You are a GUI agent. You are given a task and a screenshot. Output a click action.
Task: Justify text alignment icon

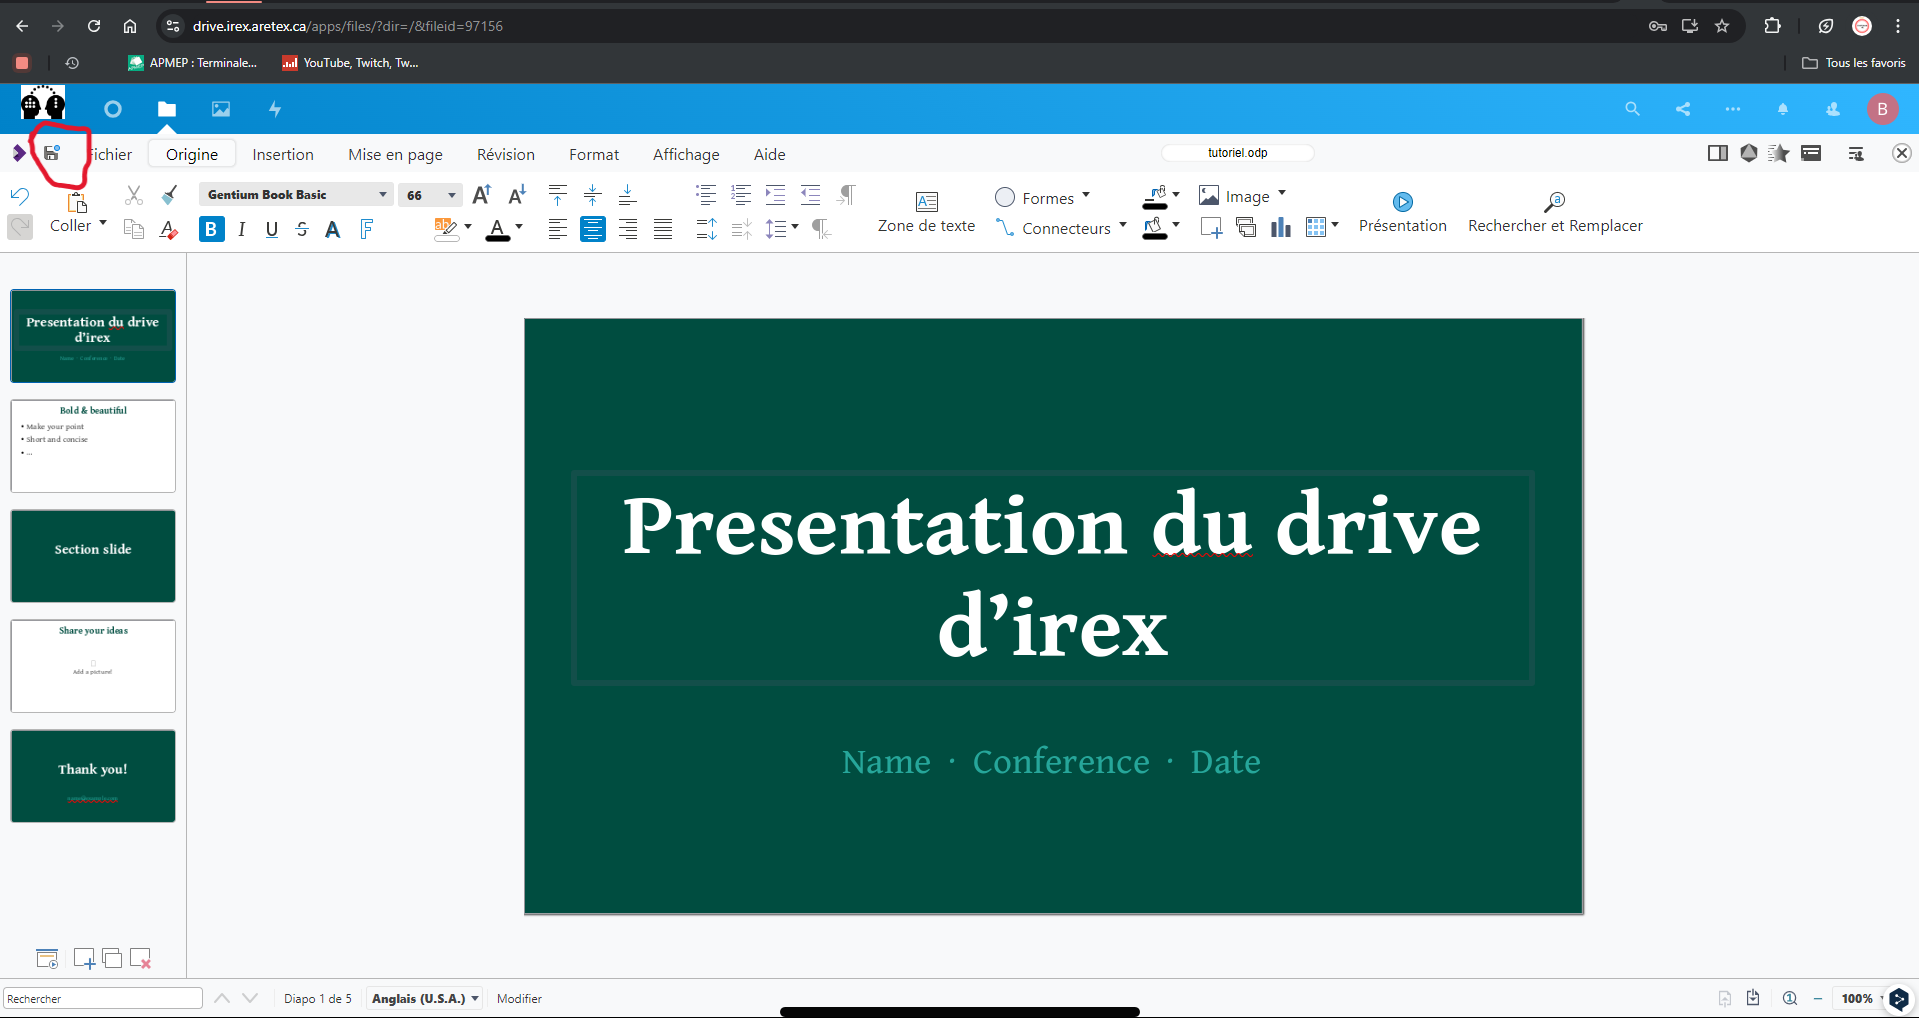coord(663,229)
